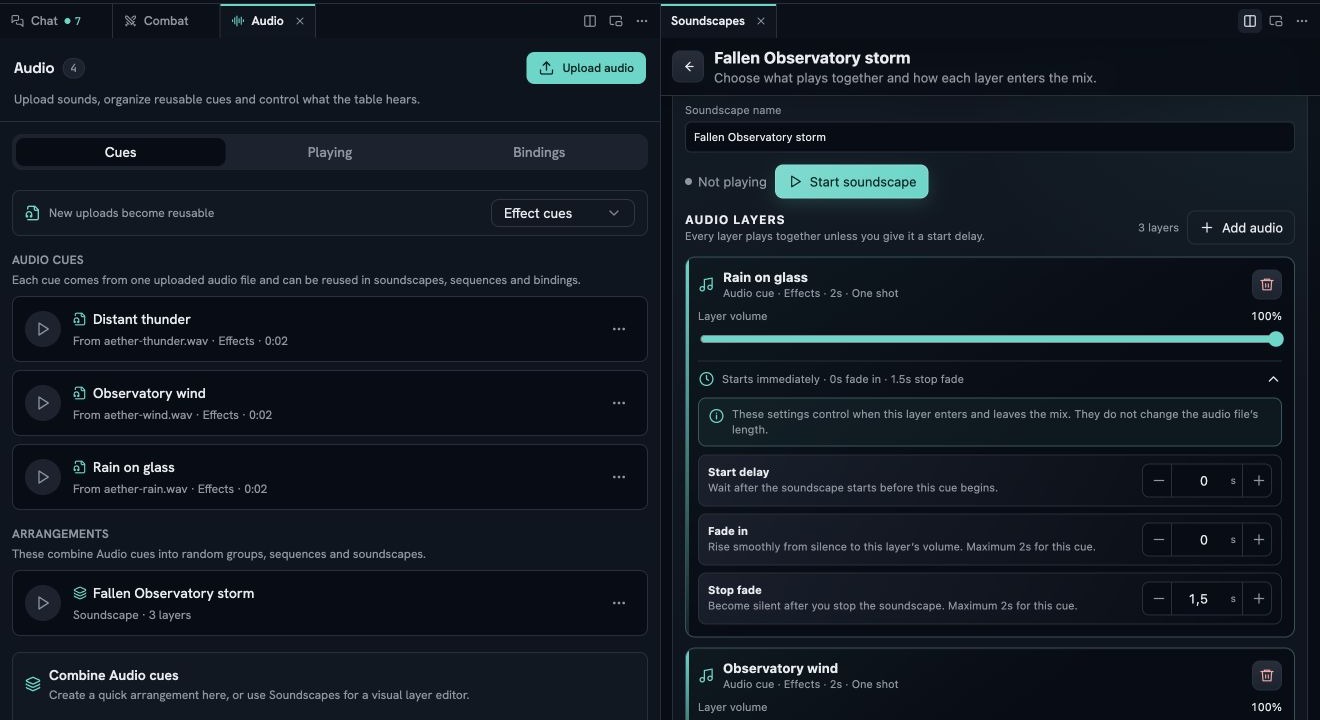This screenshot has width=1320, height=720.
Task: Delete the Observatory wind layer
Action: click(x=1267, y=676)
